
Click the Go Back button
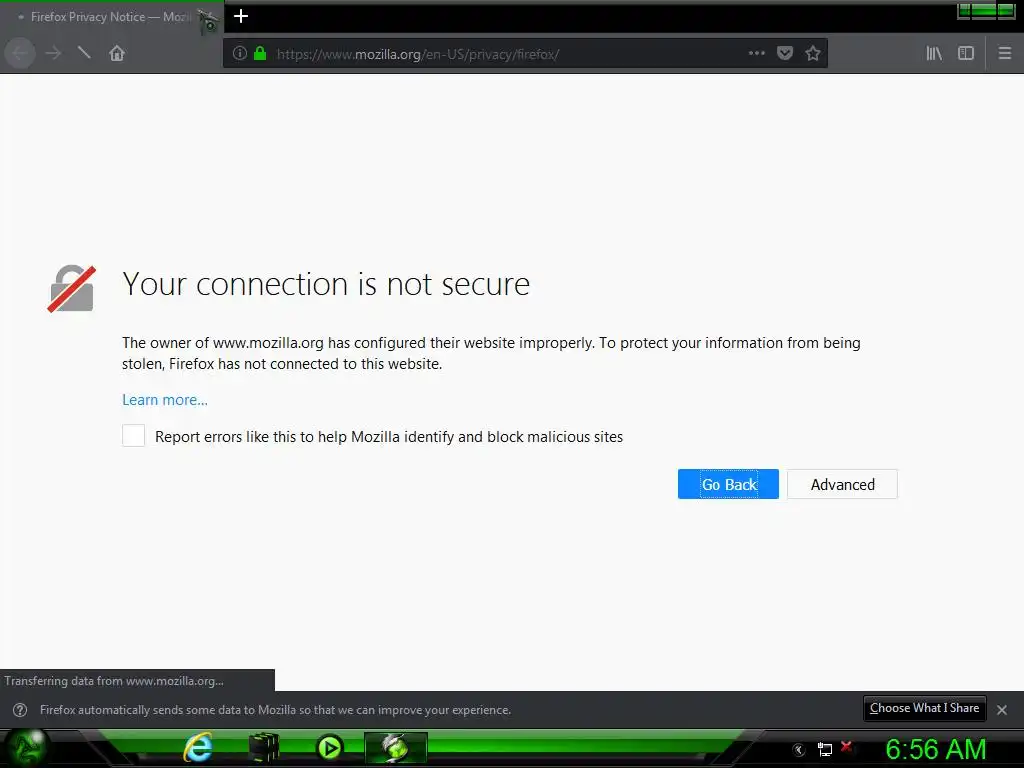point(728,484)
